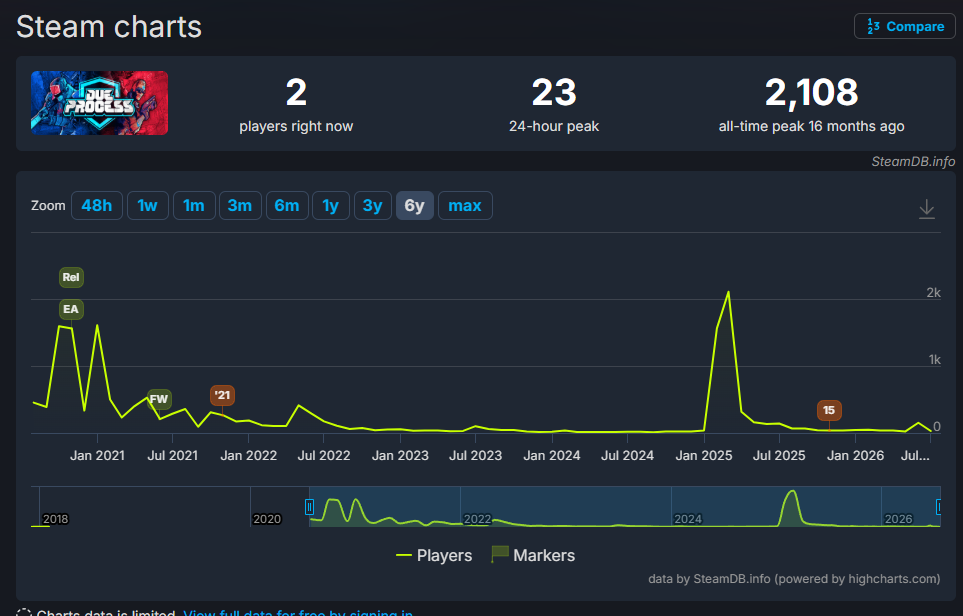
Task: Click the Jul 2023 axis label
Action: tap(475, 456)
